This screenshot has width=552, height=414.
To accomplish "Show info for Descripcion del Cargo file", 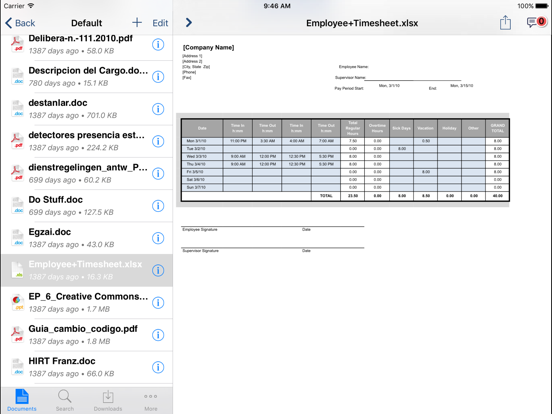I will [158, 76].
